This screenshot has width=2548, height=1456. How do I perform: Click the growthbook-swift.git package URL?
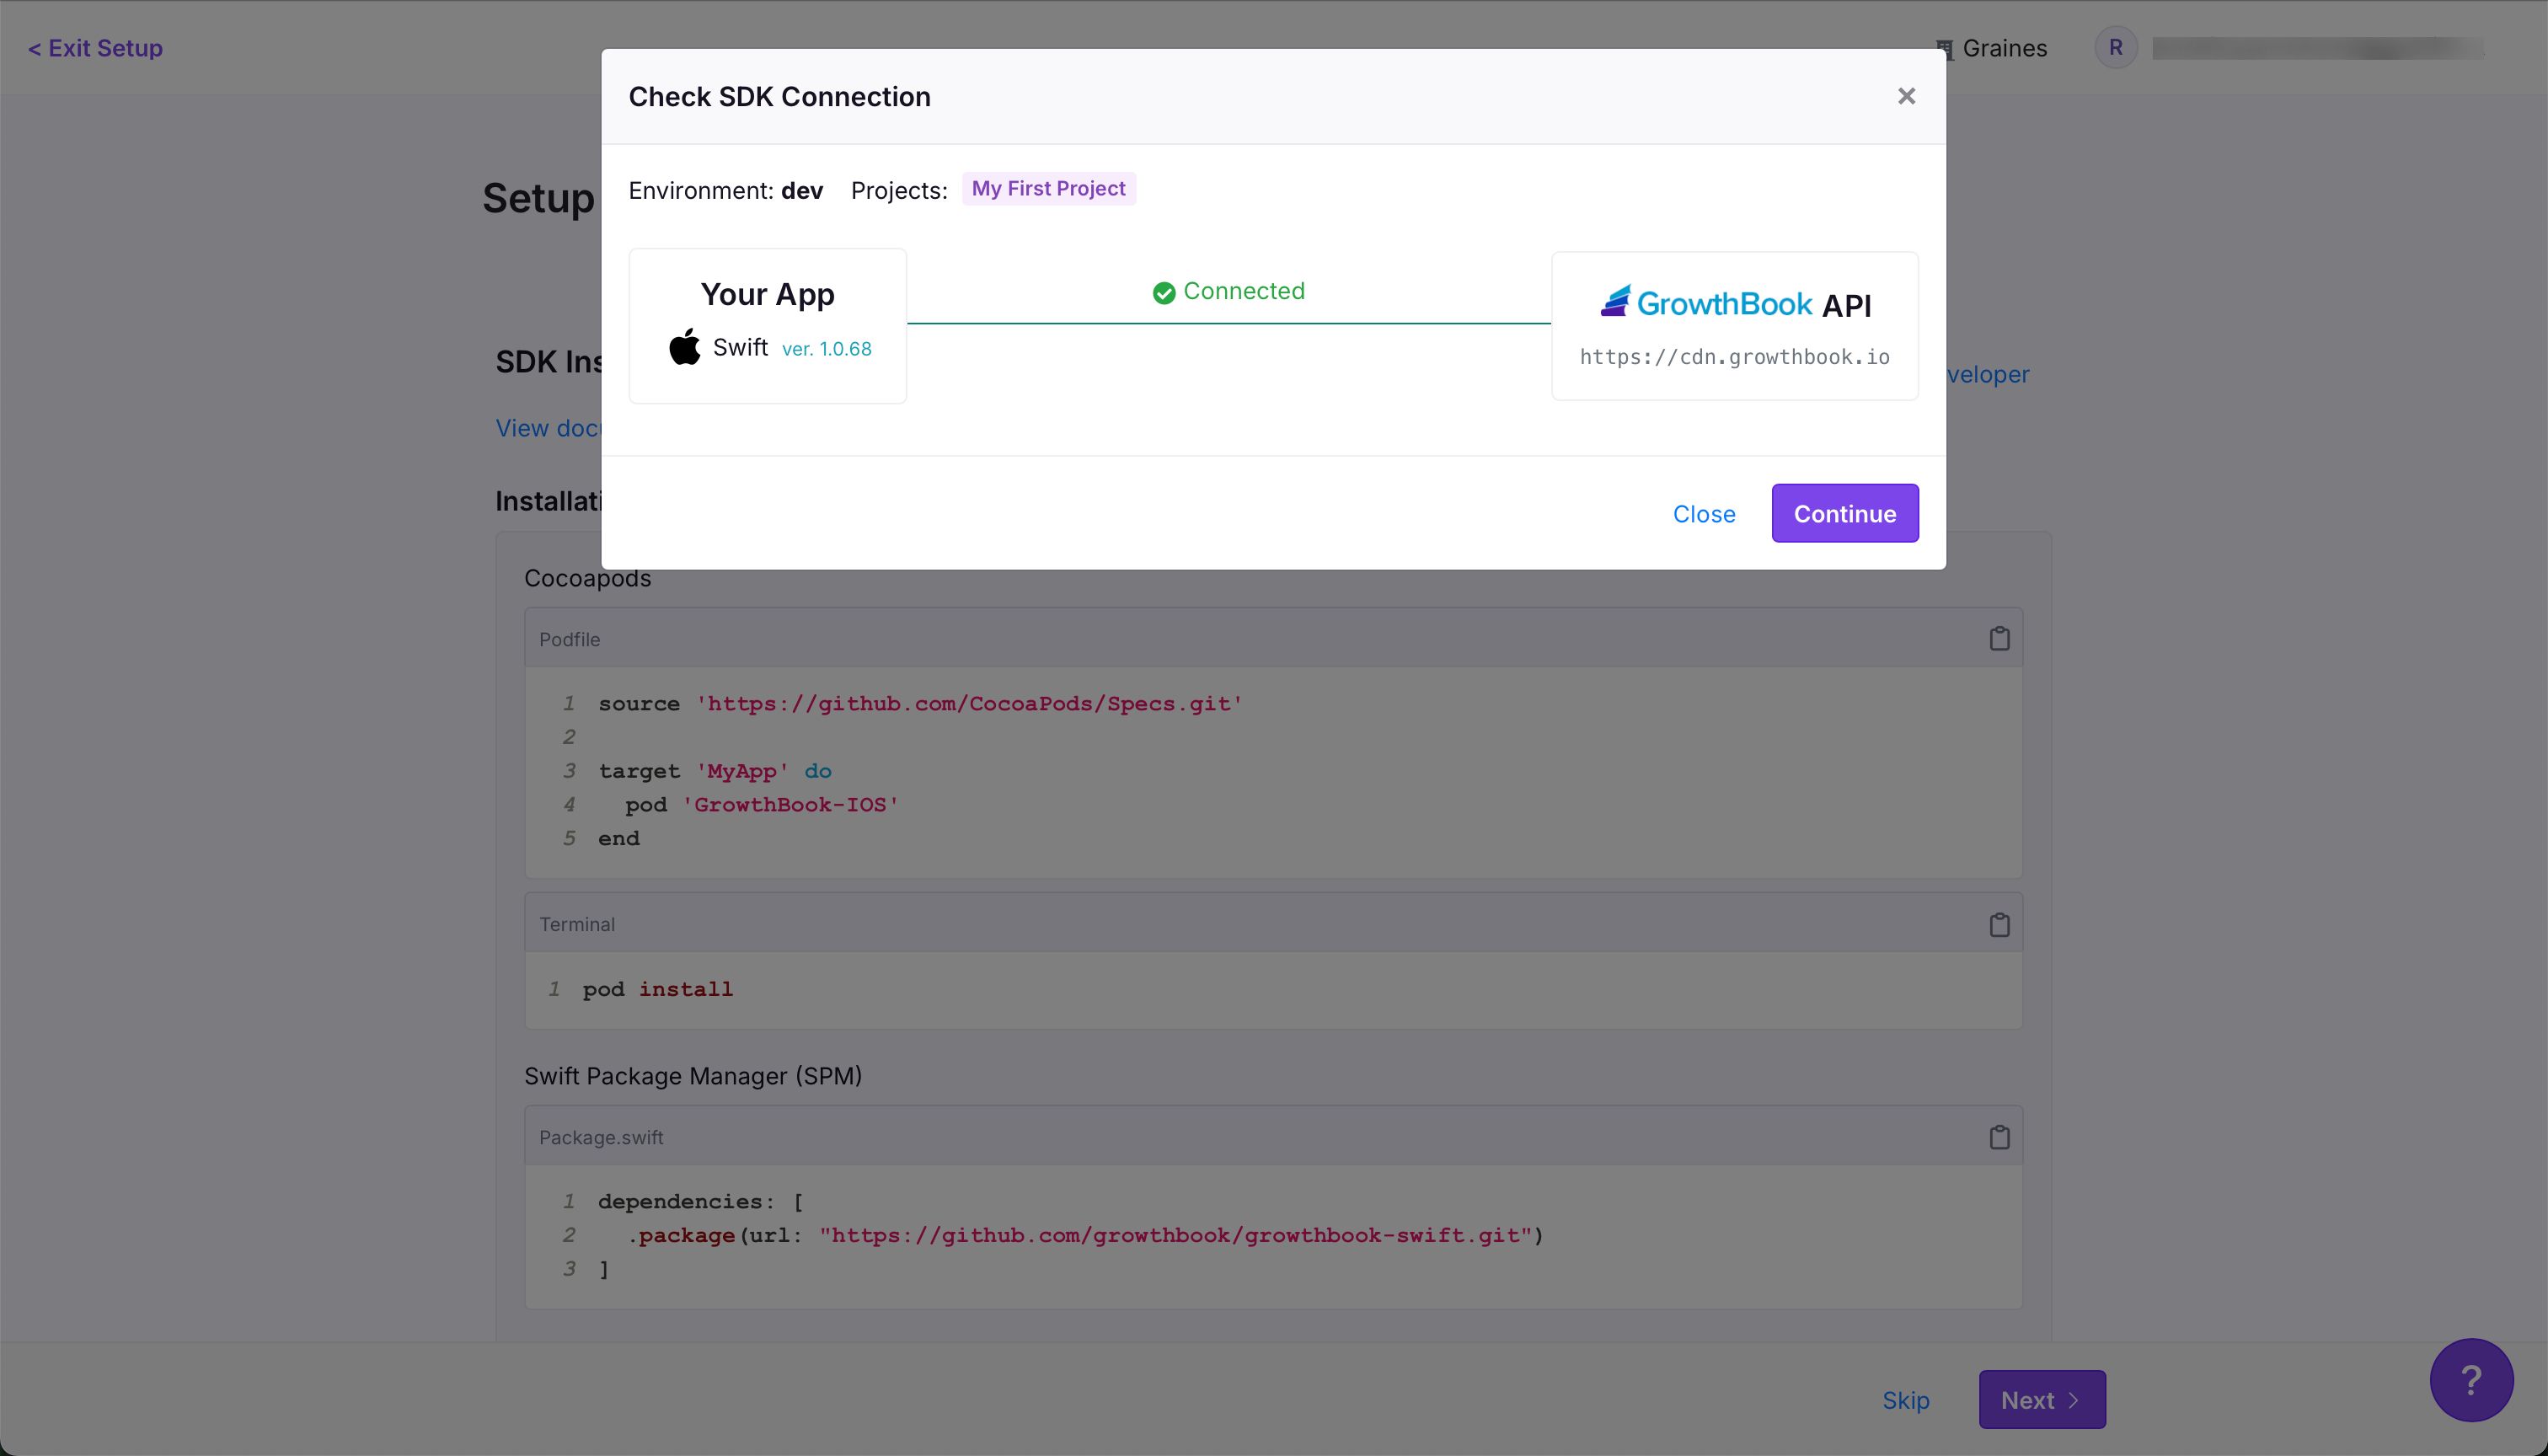[1176, 1235]
